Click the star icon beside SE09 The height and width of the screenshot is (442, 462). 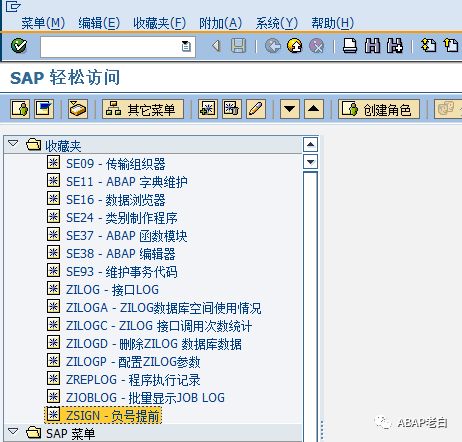point(53,163)
